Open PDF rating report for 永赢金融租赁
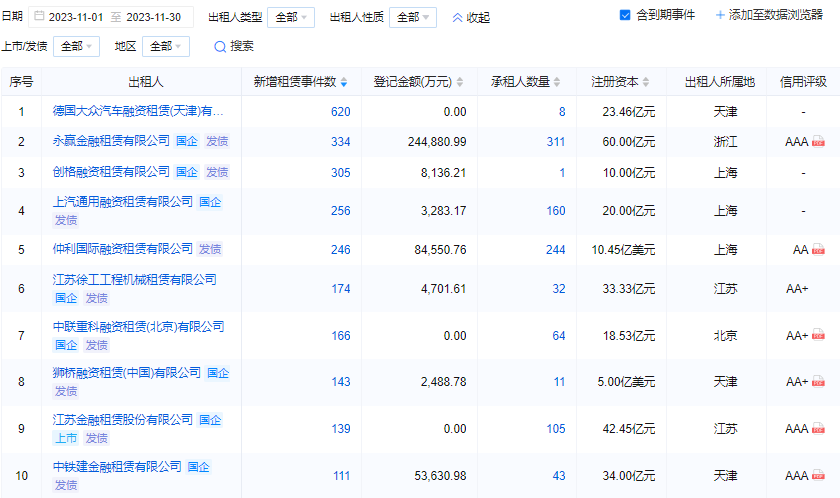 (818, 142)
